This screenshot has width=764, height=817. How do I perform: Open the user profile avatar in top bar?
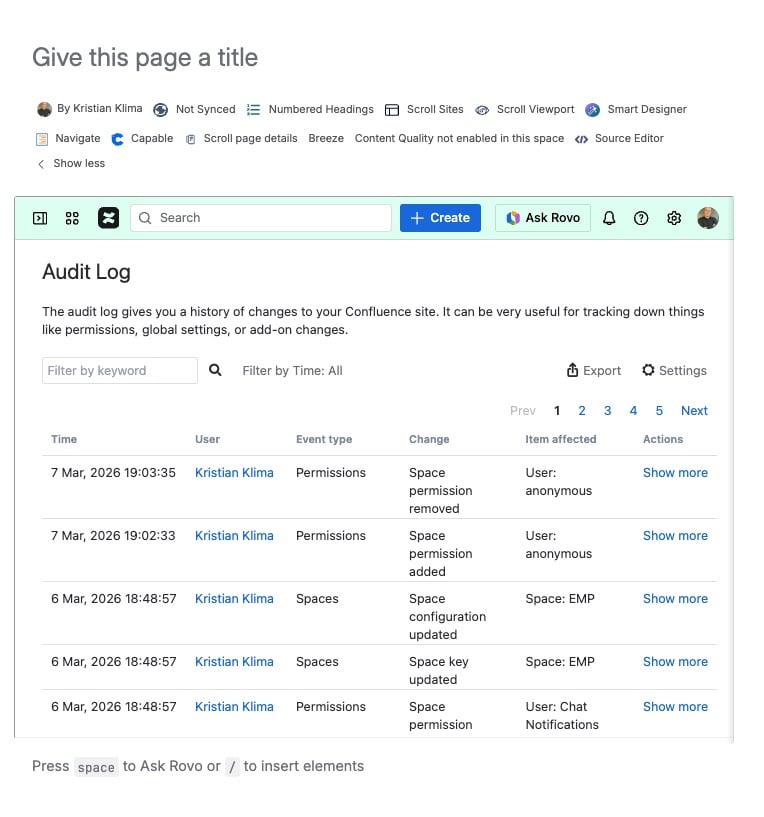pyautogui.click(x=708, y=218)
